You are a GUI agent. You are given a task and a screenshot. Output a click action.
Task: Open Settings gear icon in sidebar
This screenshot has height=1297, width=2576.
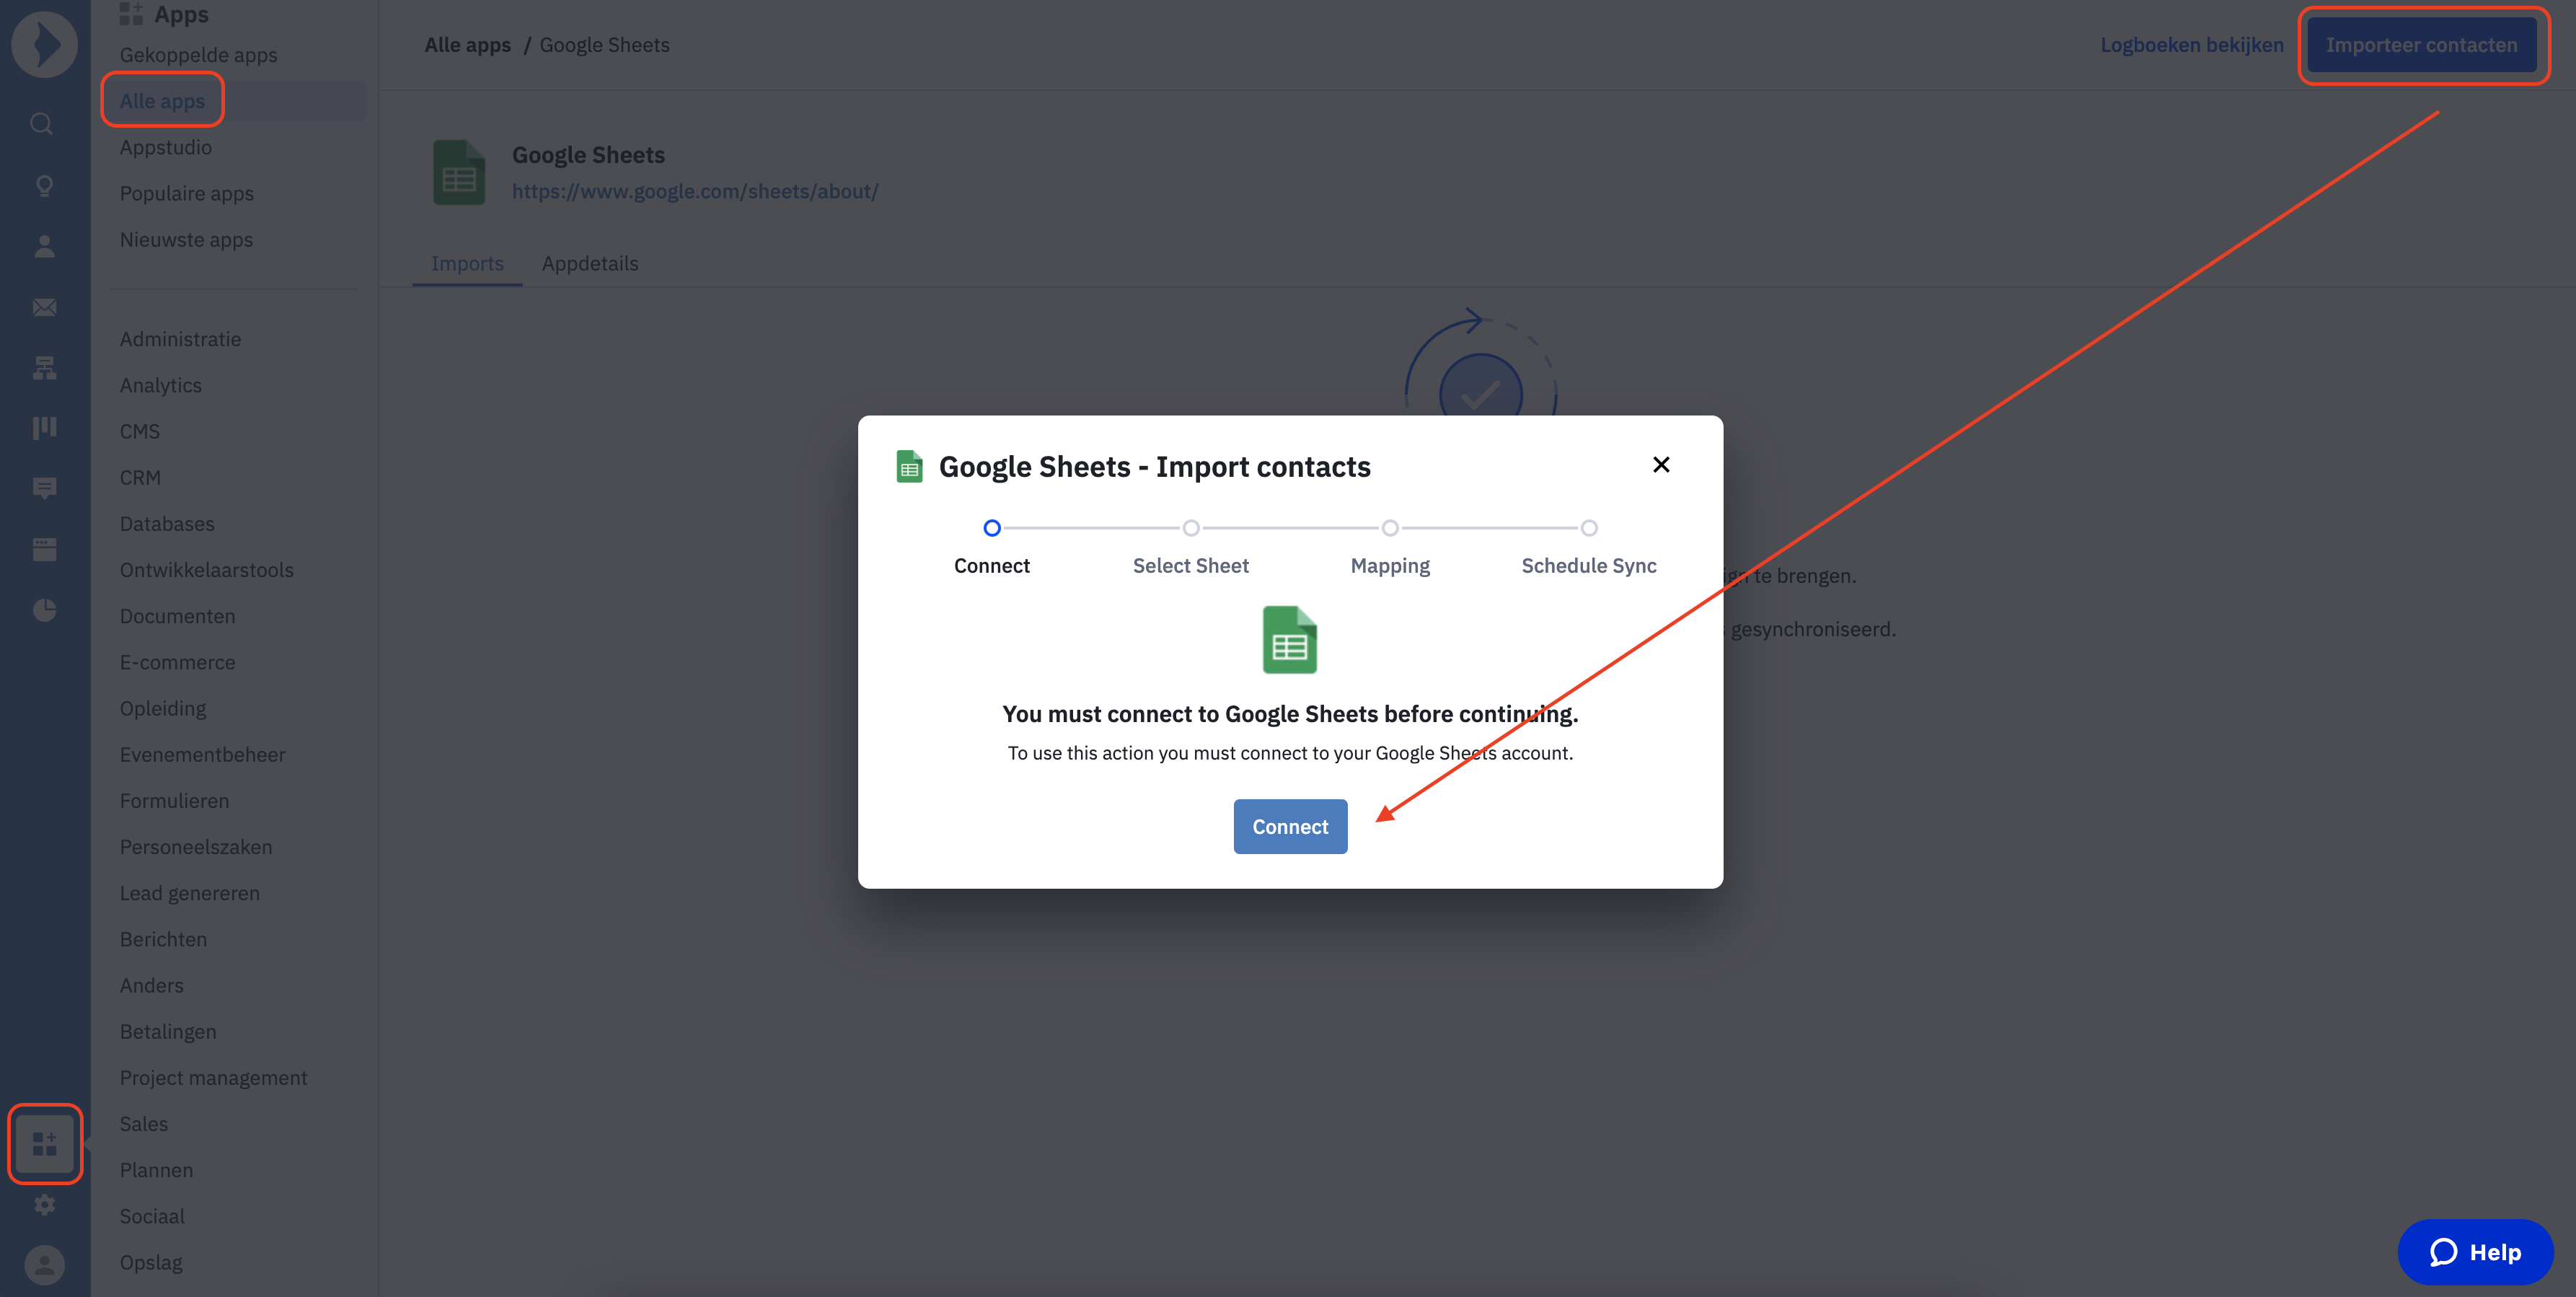(x=44, y=1205)
